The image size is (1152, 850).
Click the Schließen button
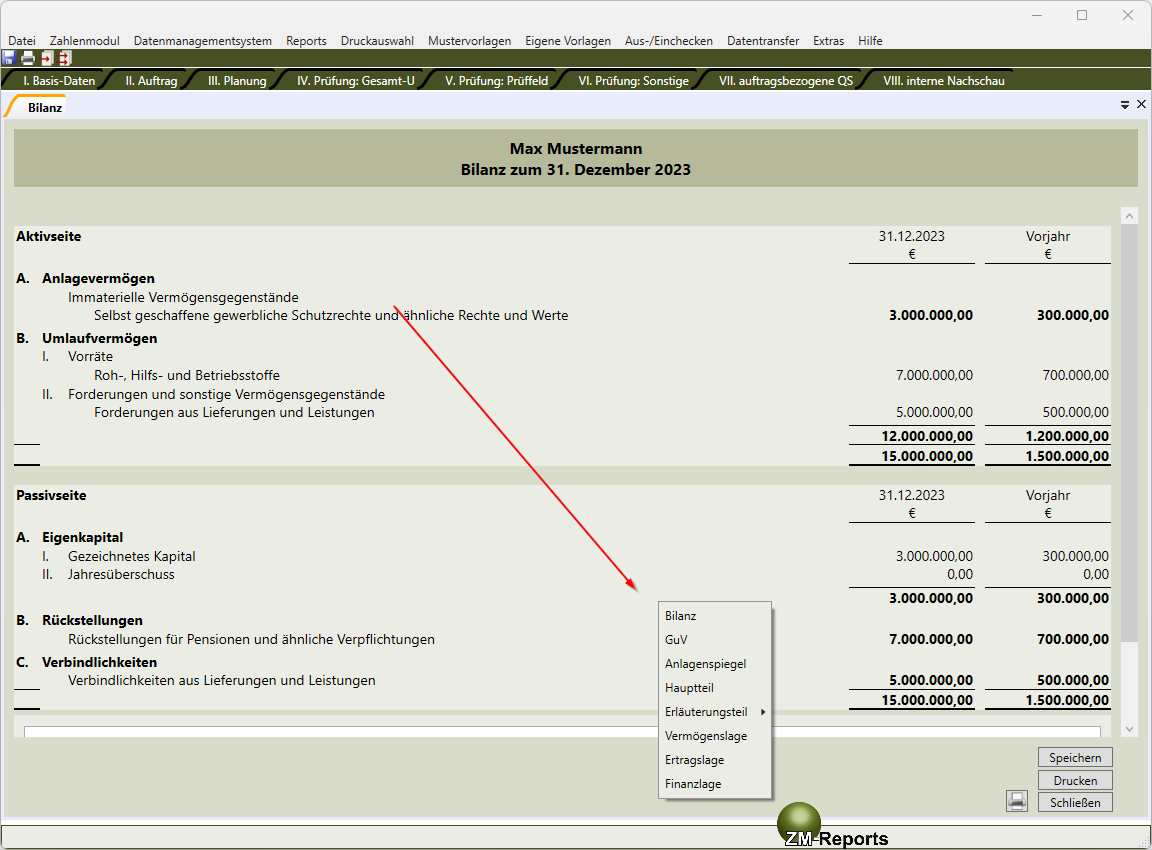pyautogui.click(x=1075, y=802)
